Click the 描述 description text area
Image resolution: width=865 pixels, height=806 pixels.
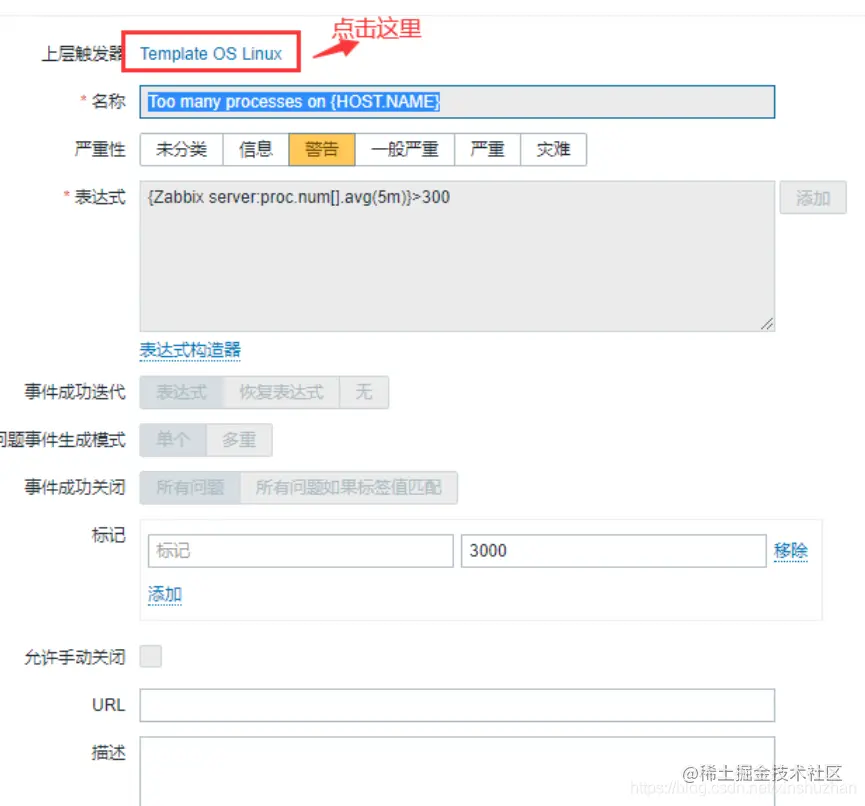457,771
